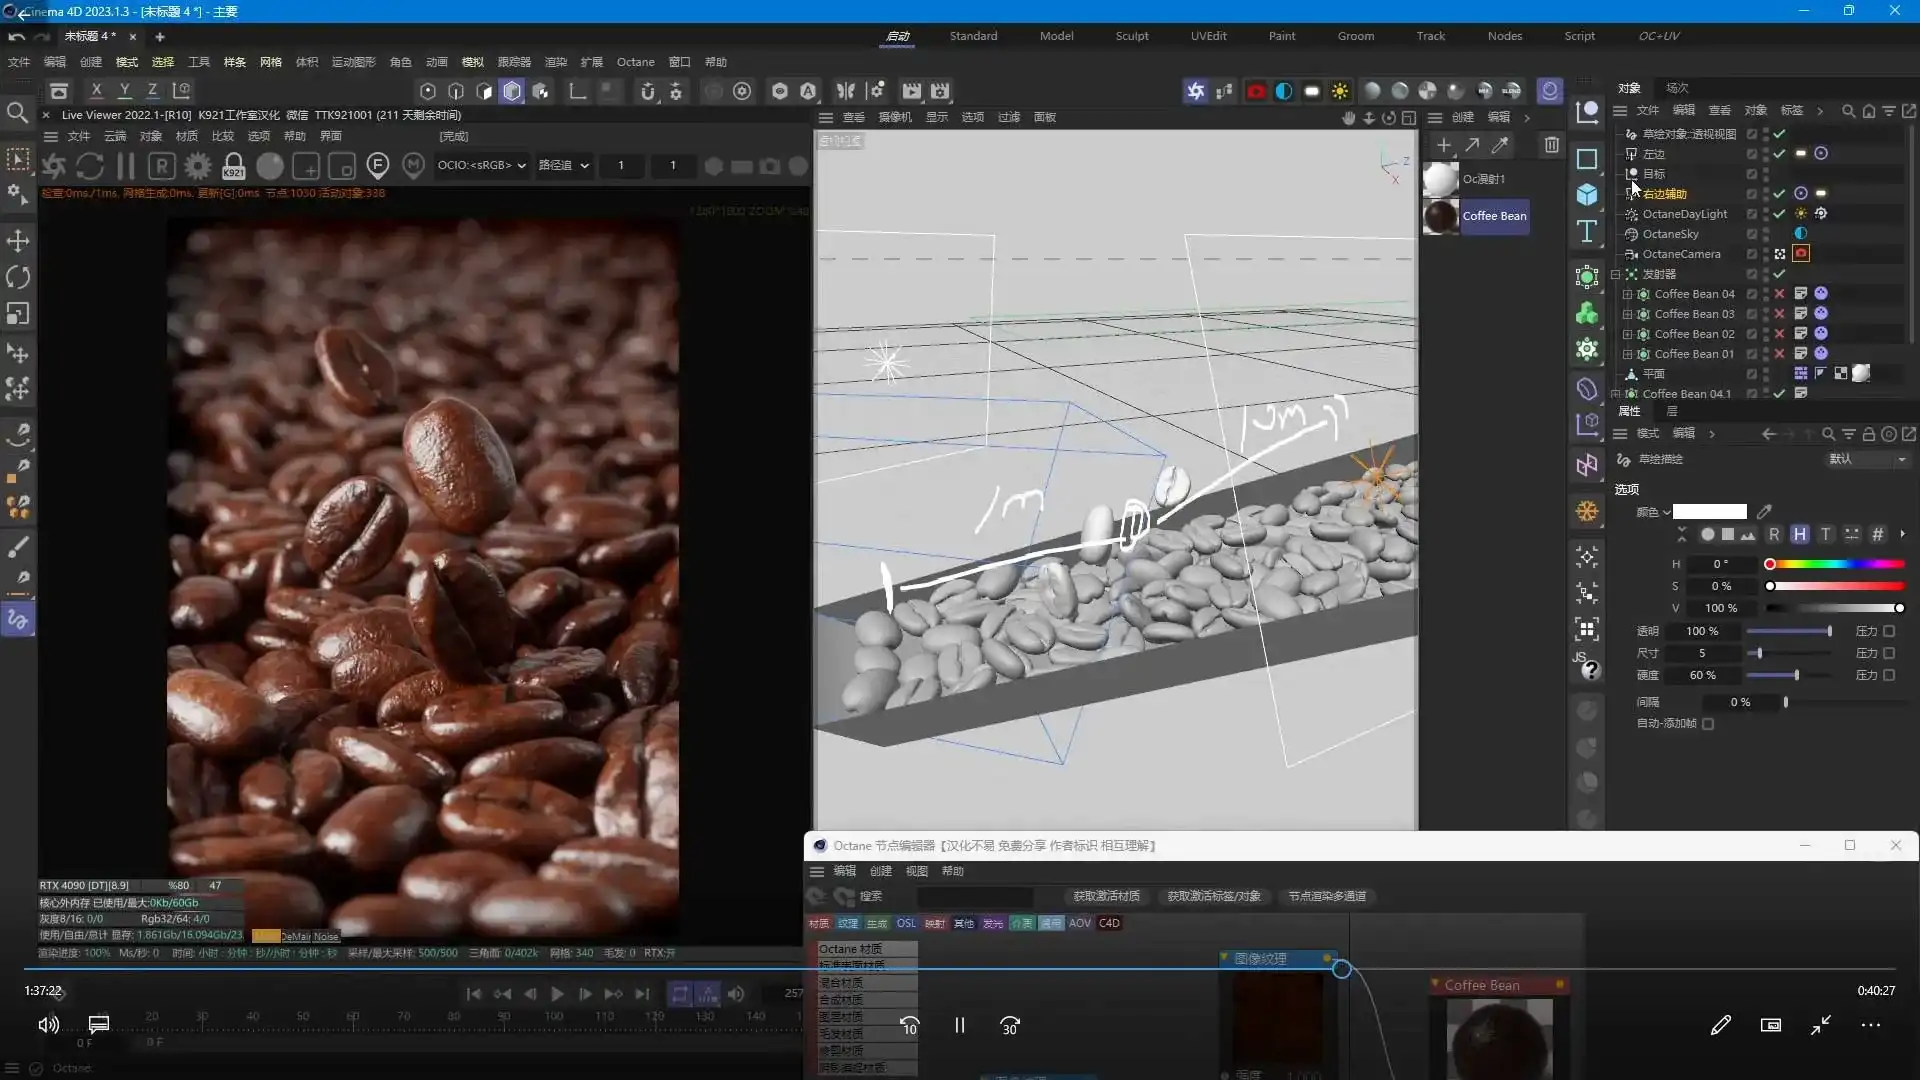1920x1080 pixels.
Task: Select the Coffee Bean material thumbnail
Action: [x=1441, y=216]
